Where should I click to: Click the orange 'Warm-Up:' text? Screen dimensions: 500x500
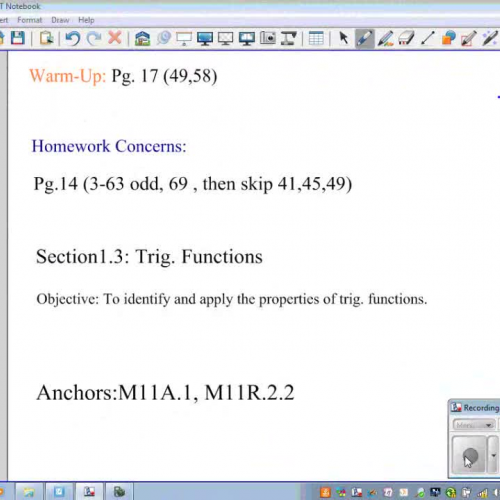point(68,76)
